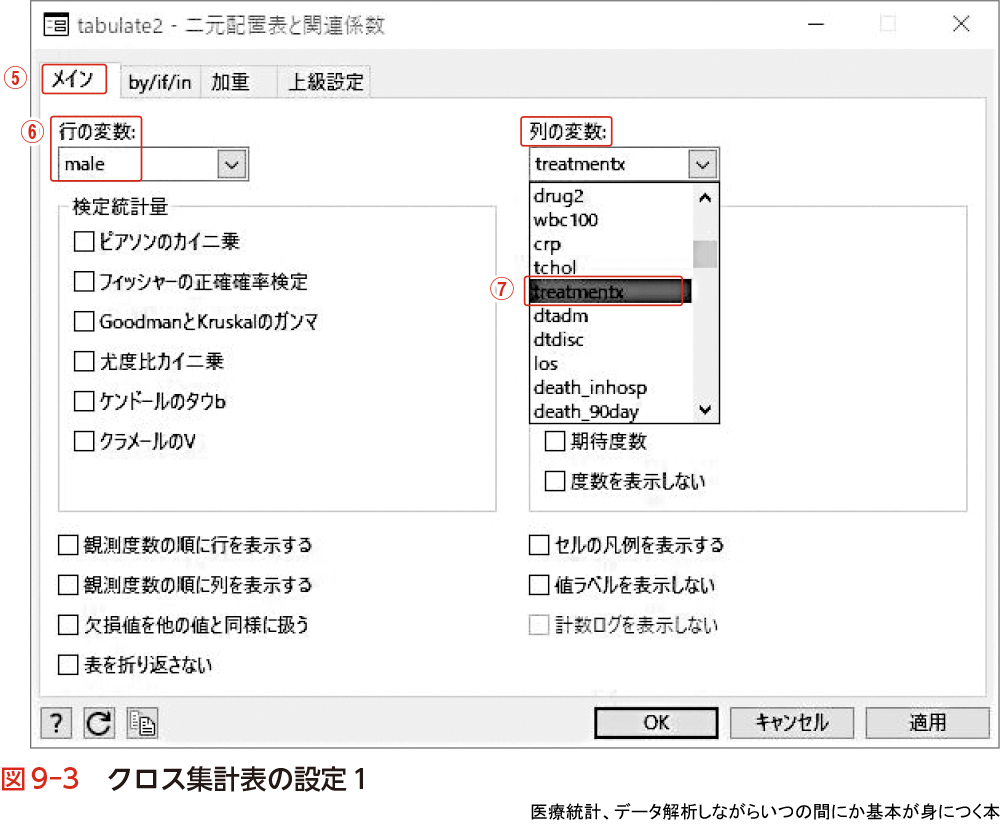Click the help question mark icon
The width and height of the screenshot is (1001, 833).
(x=58, y=722)
